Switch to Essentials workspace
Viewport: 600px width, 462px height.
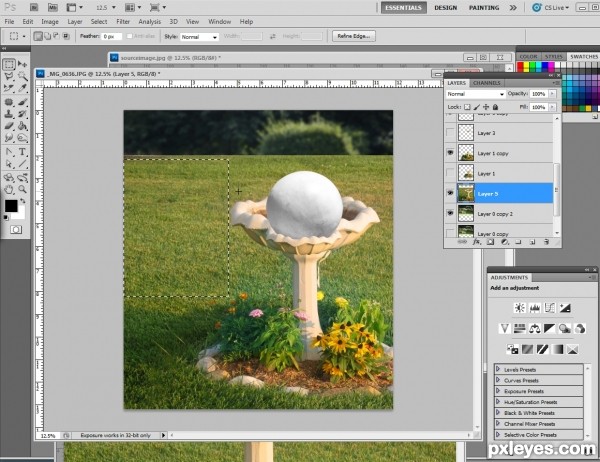coord(403,8)
